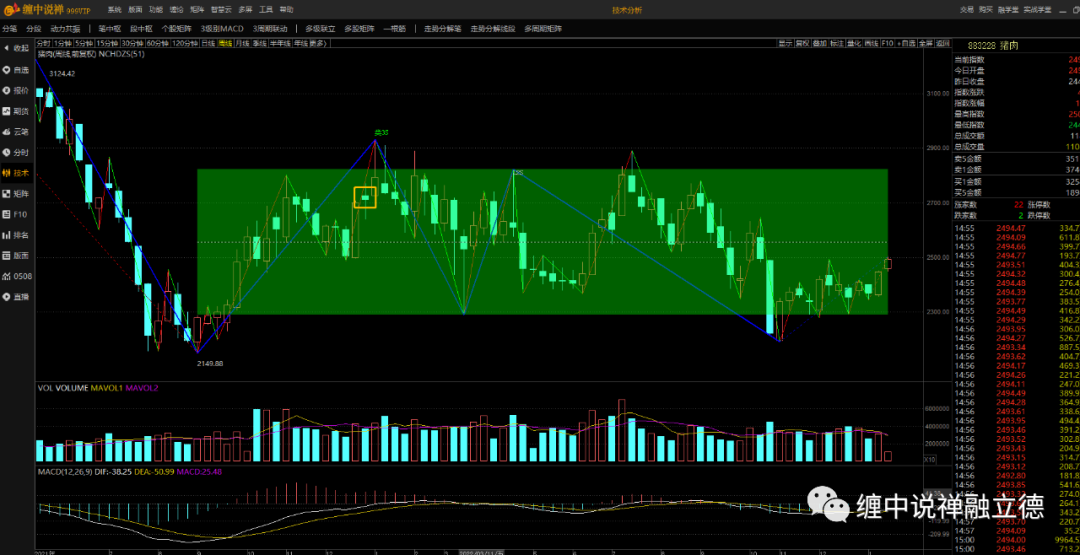
Task: Expand 更多 period options
Action: pyautogui.click(x=319, y=43)
